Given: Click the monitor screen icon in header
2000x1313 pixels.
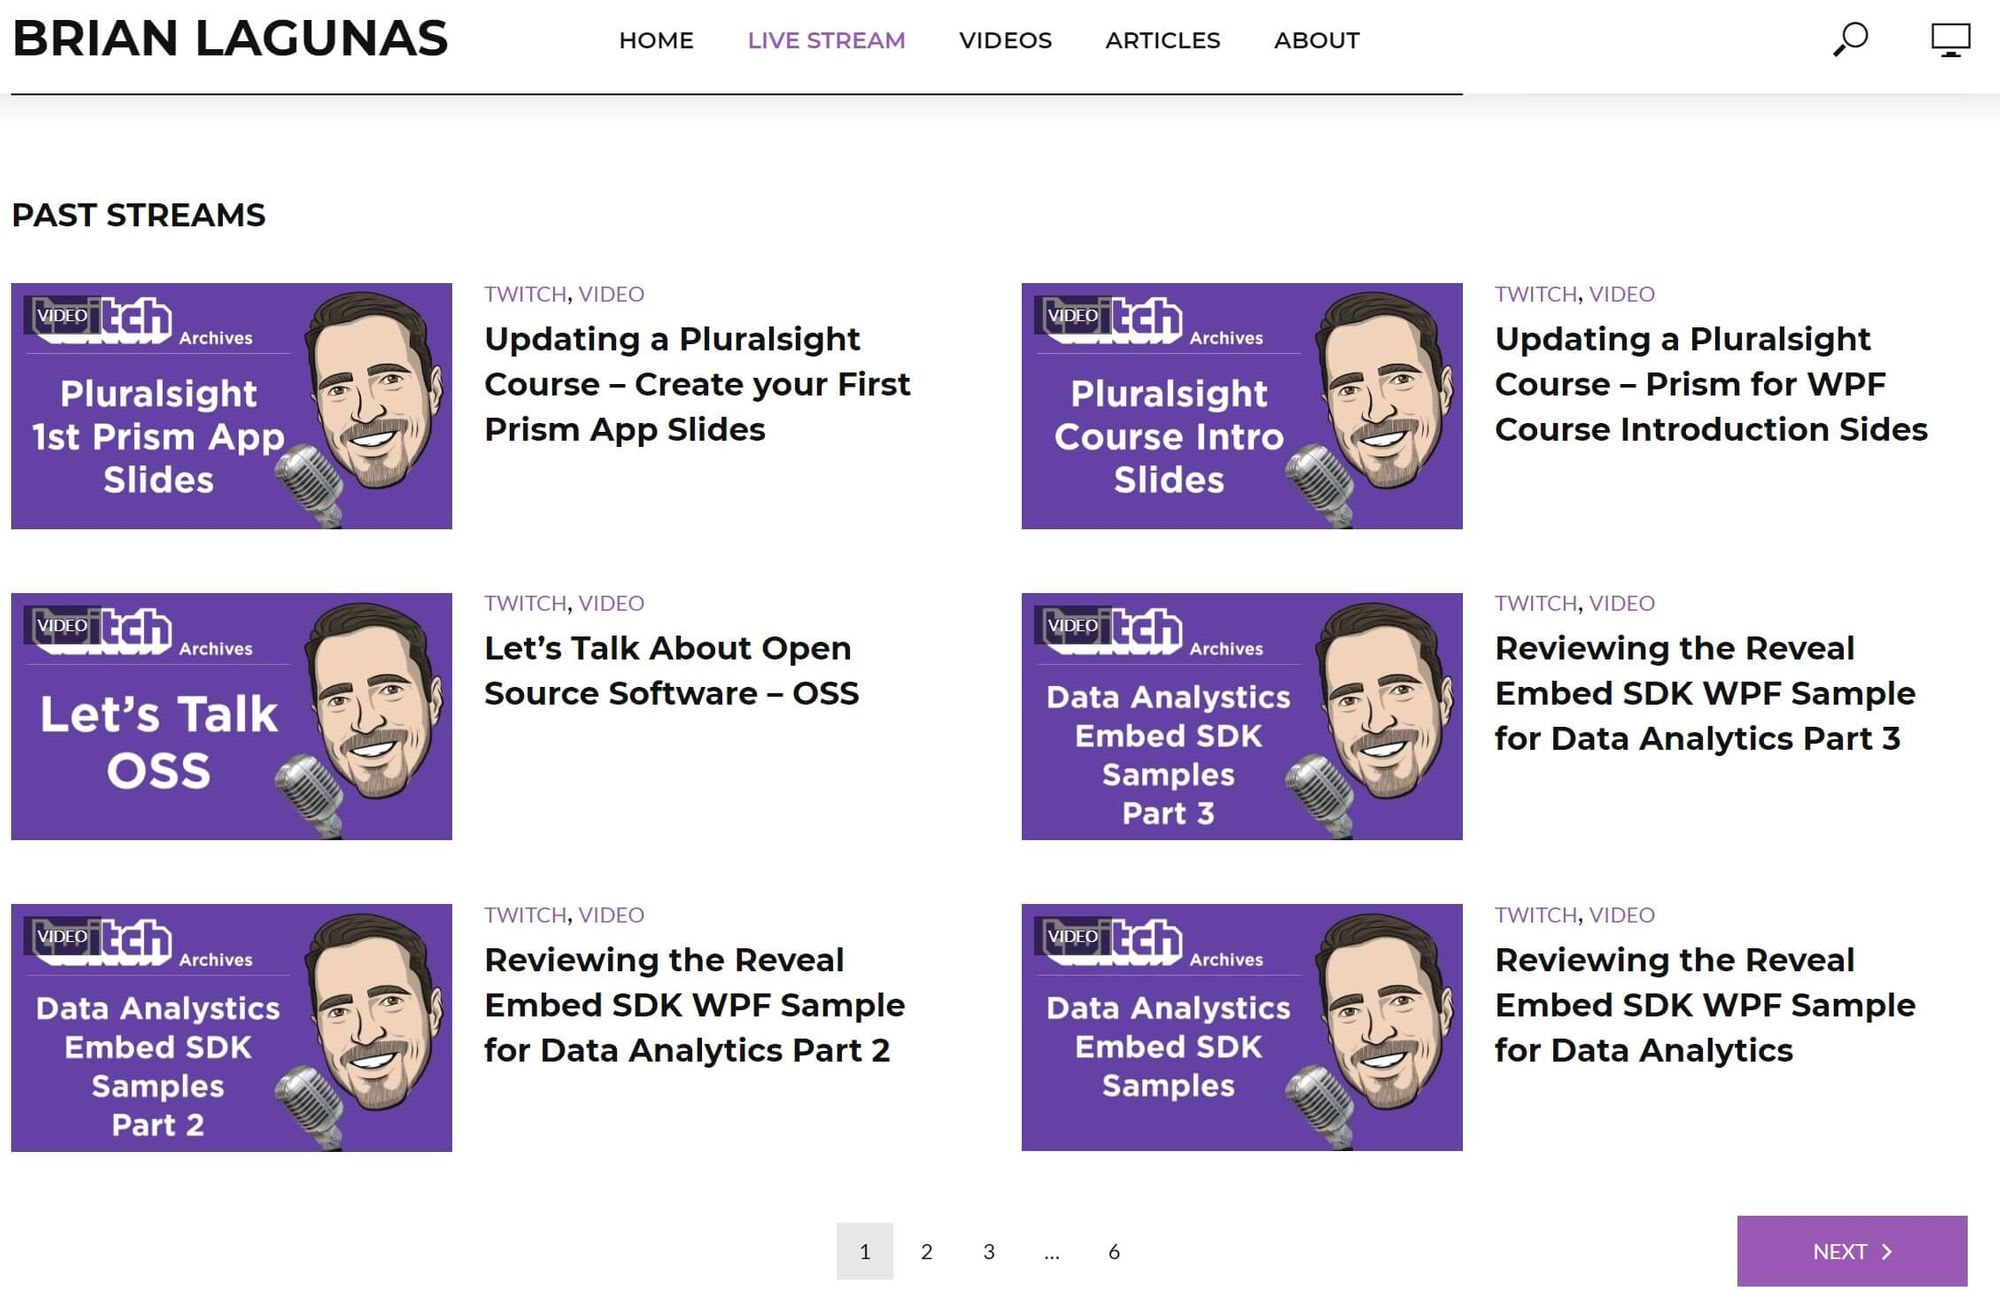Looking at the screenshot, I should (x=1950, y=40).
